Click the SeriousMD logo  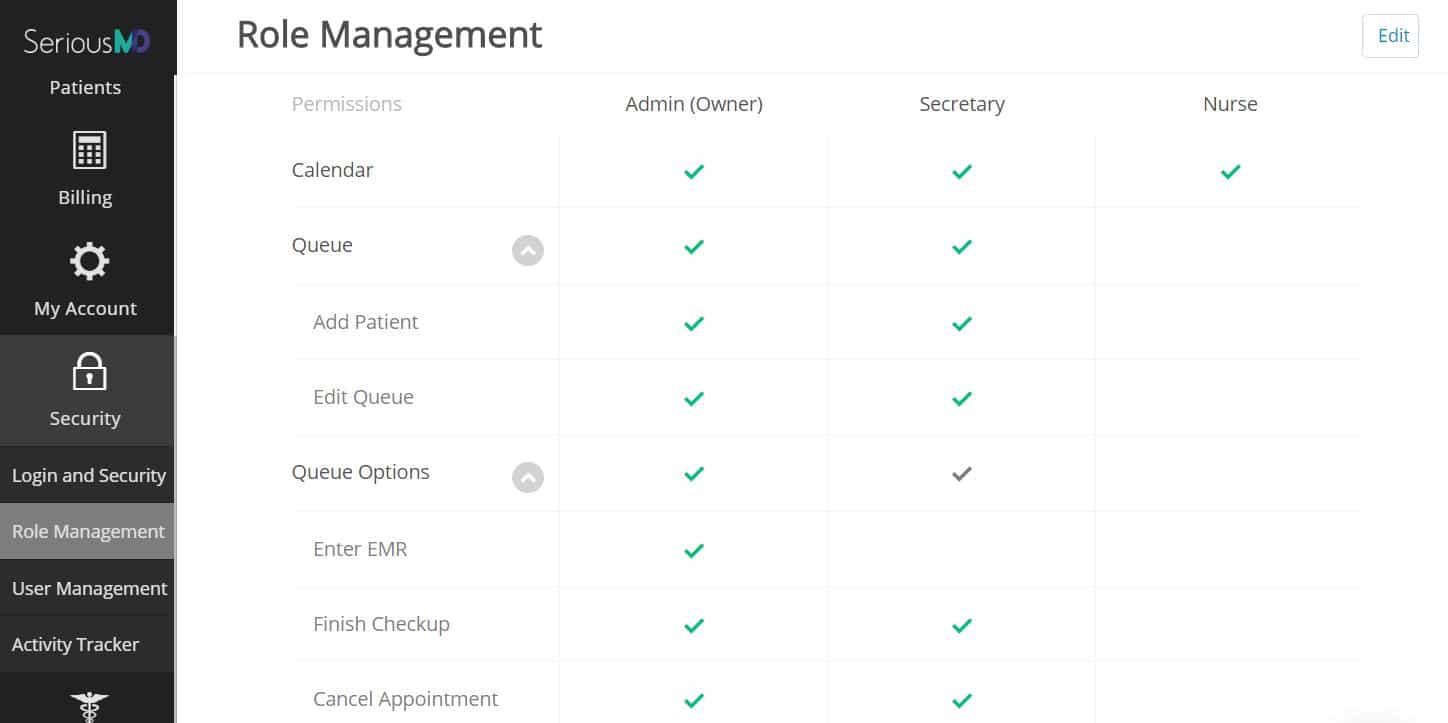tap(87, 41)
